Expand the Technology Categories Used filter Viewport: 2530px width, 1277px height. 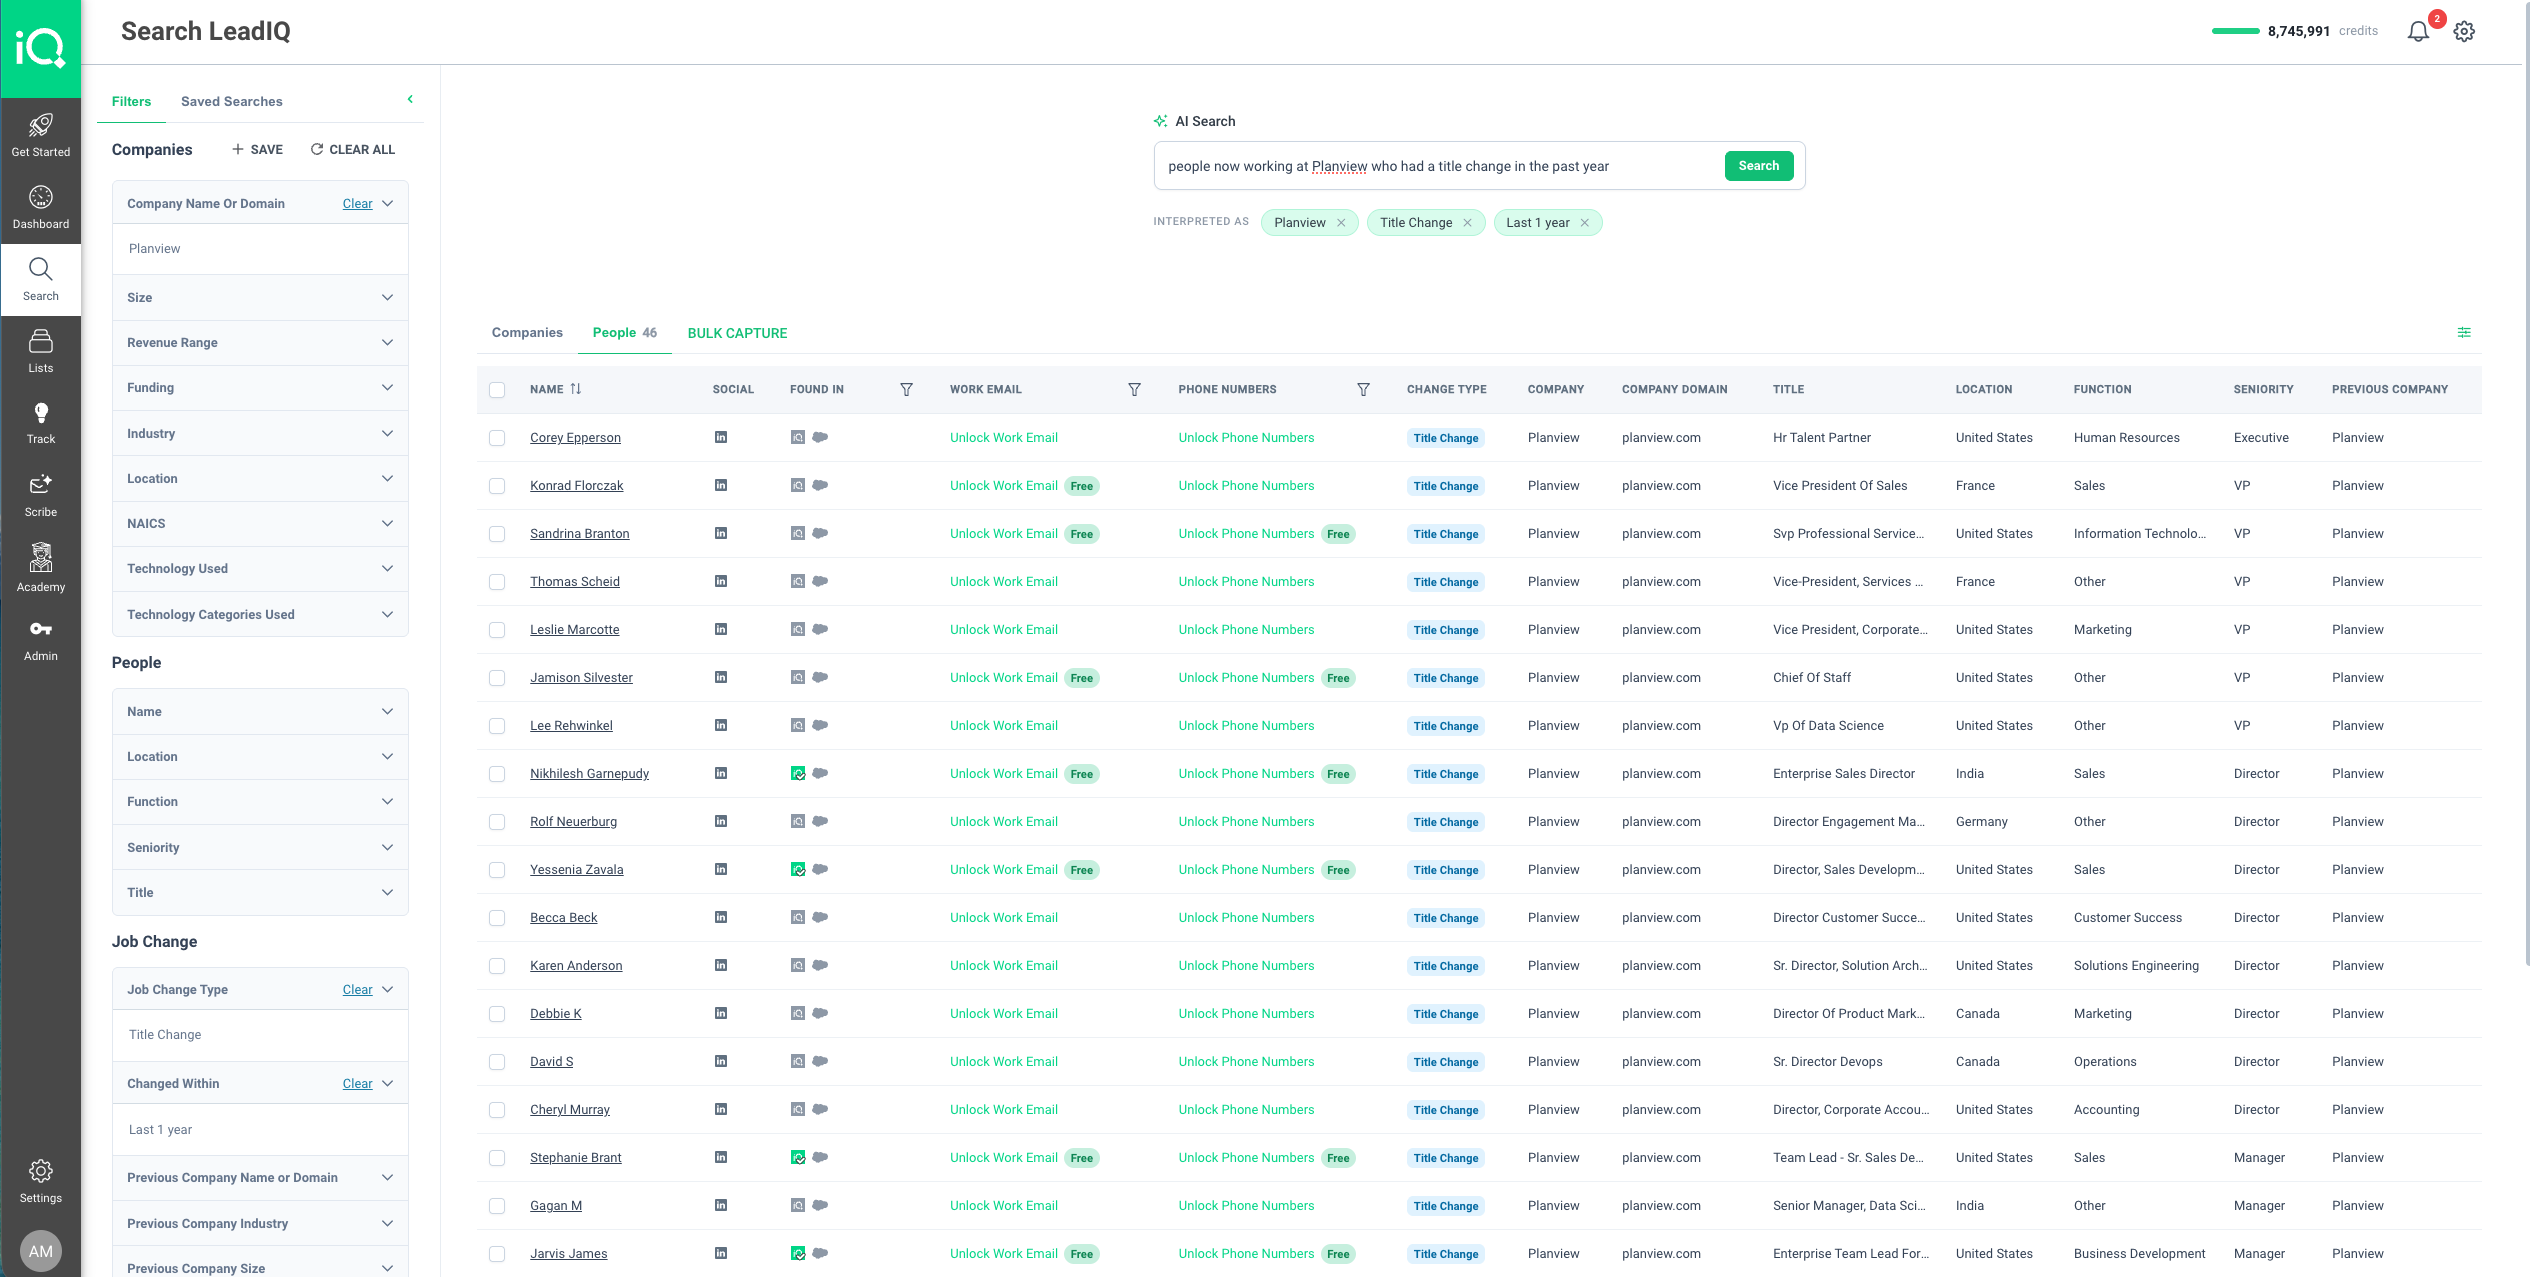point(260,615)
